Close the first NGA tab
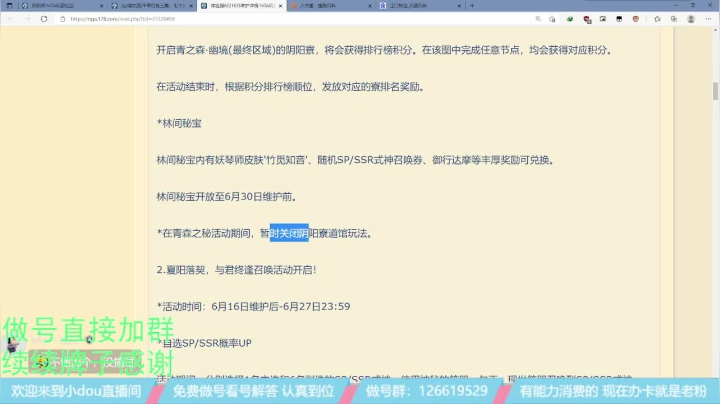The width and height of the screenshot is (720, 404). (101, 6)
